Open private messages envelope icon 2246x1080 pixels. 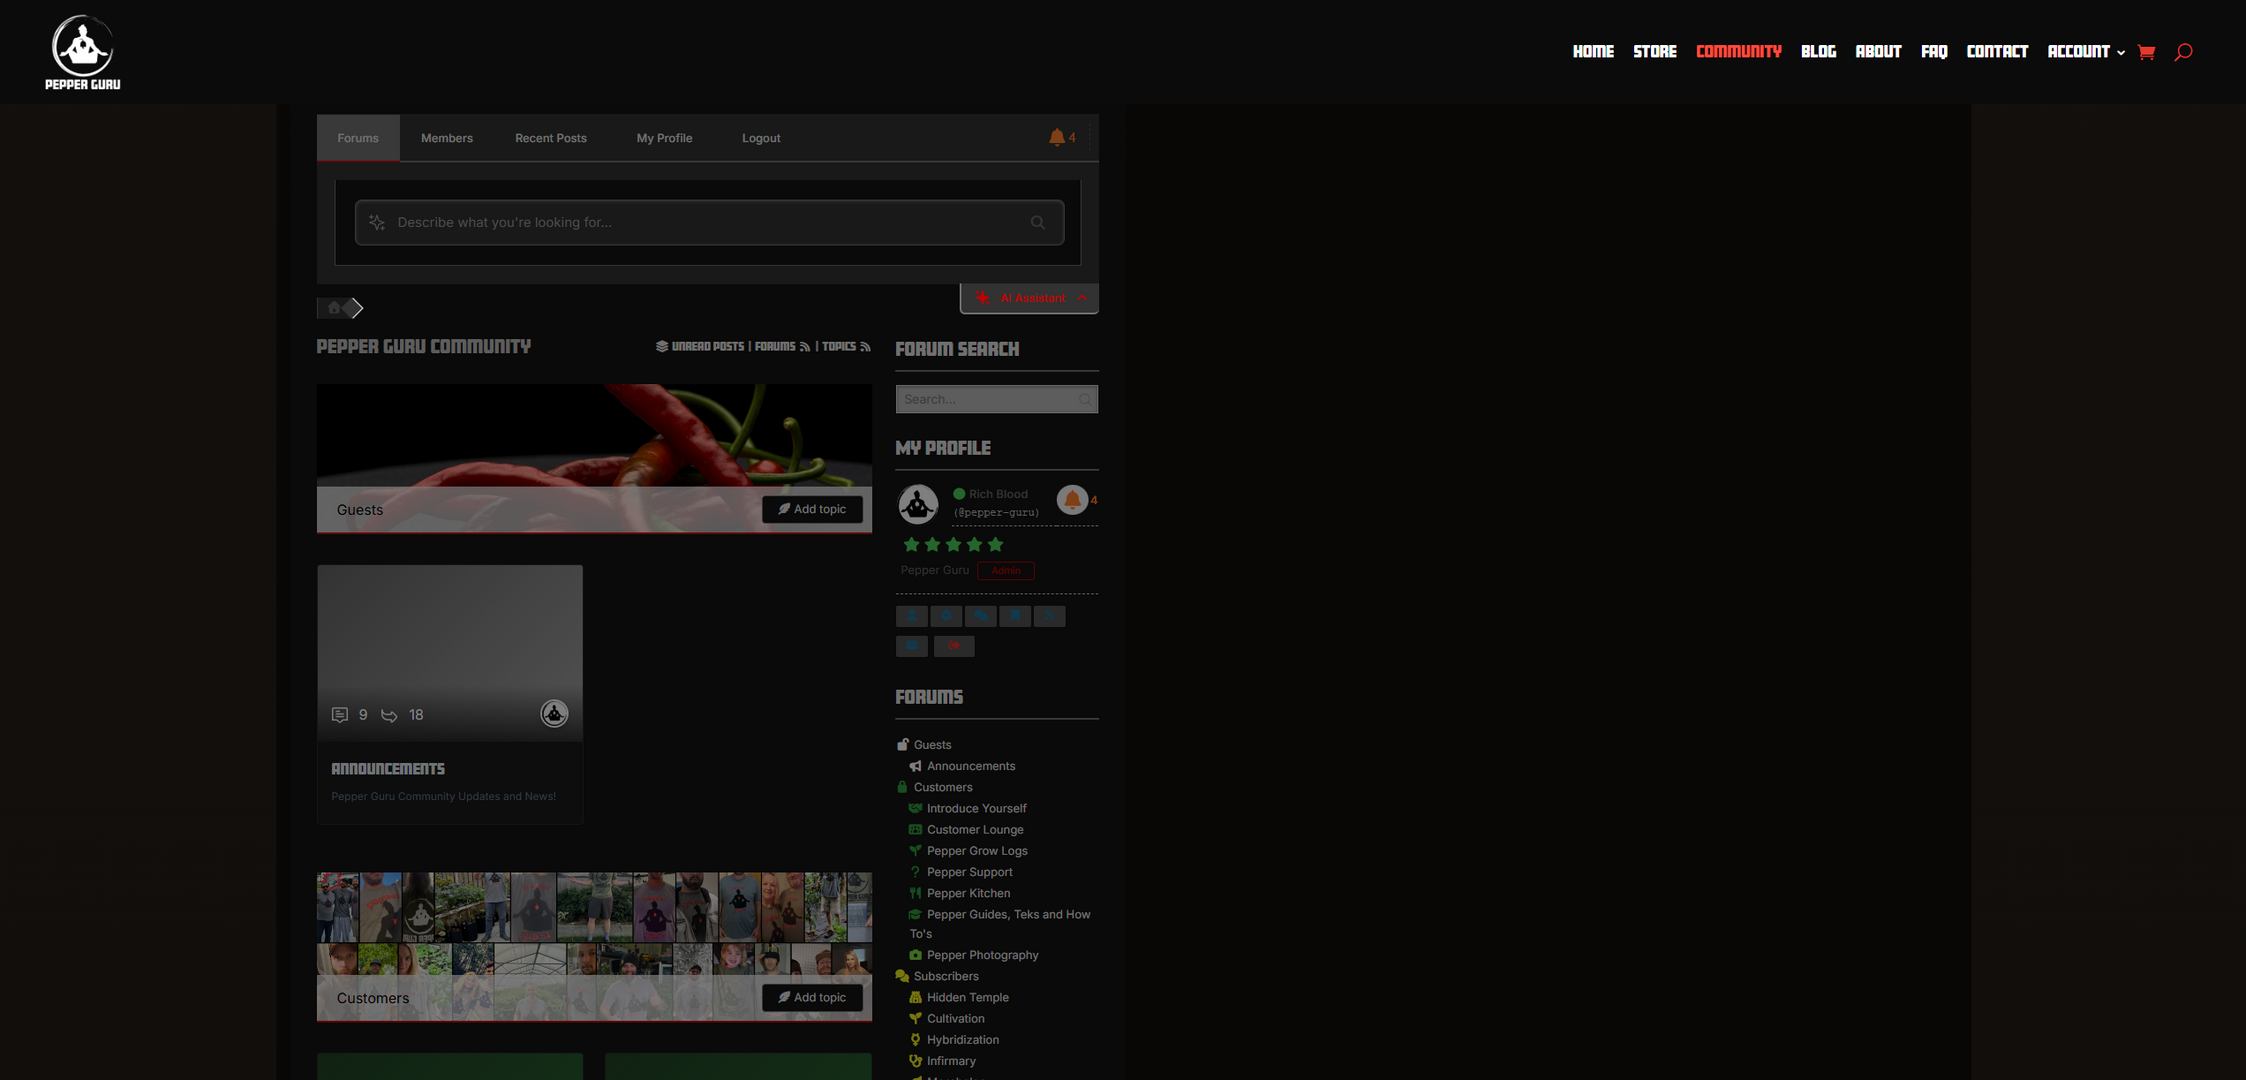tap(911, 646)
